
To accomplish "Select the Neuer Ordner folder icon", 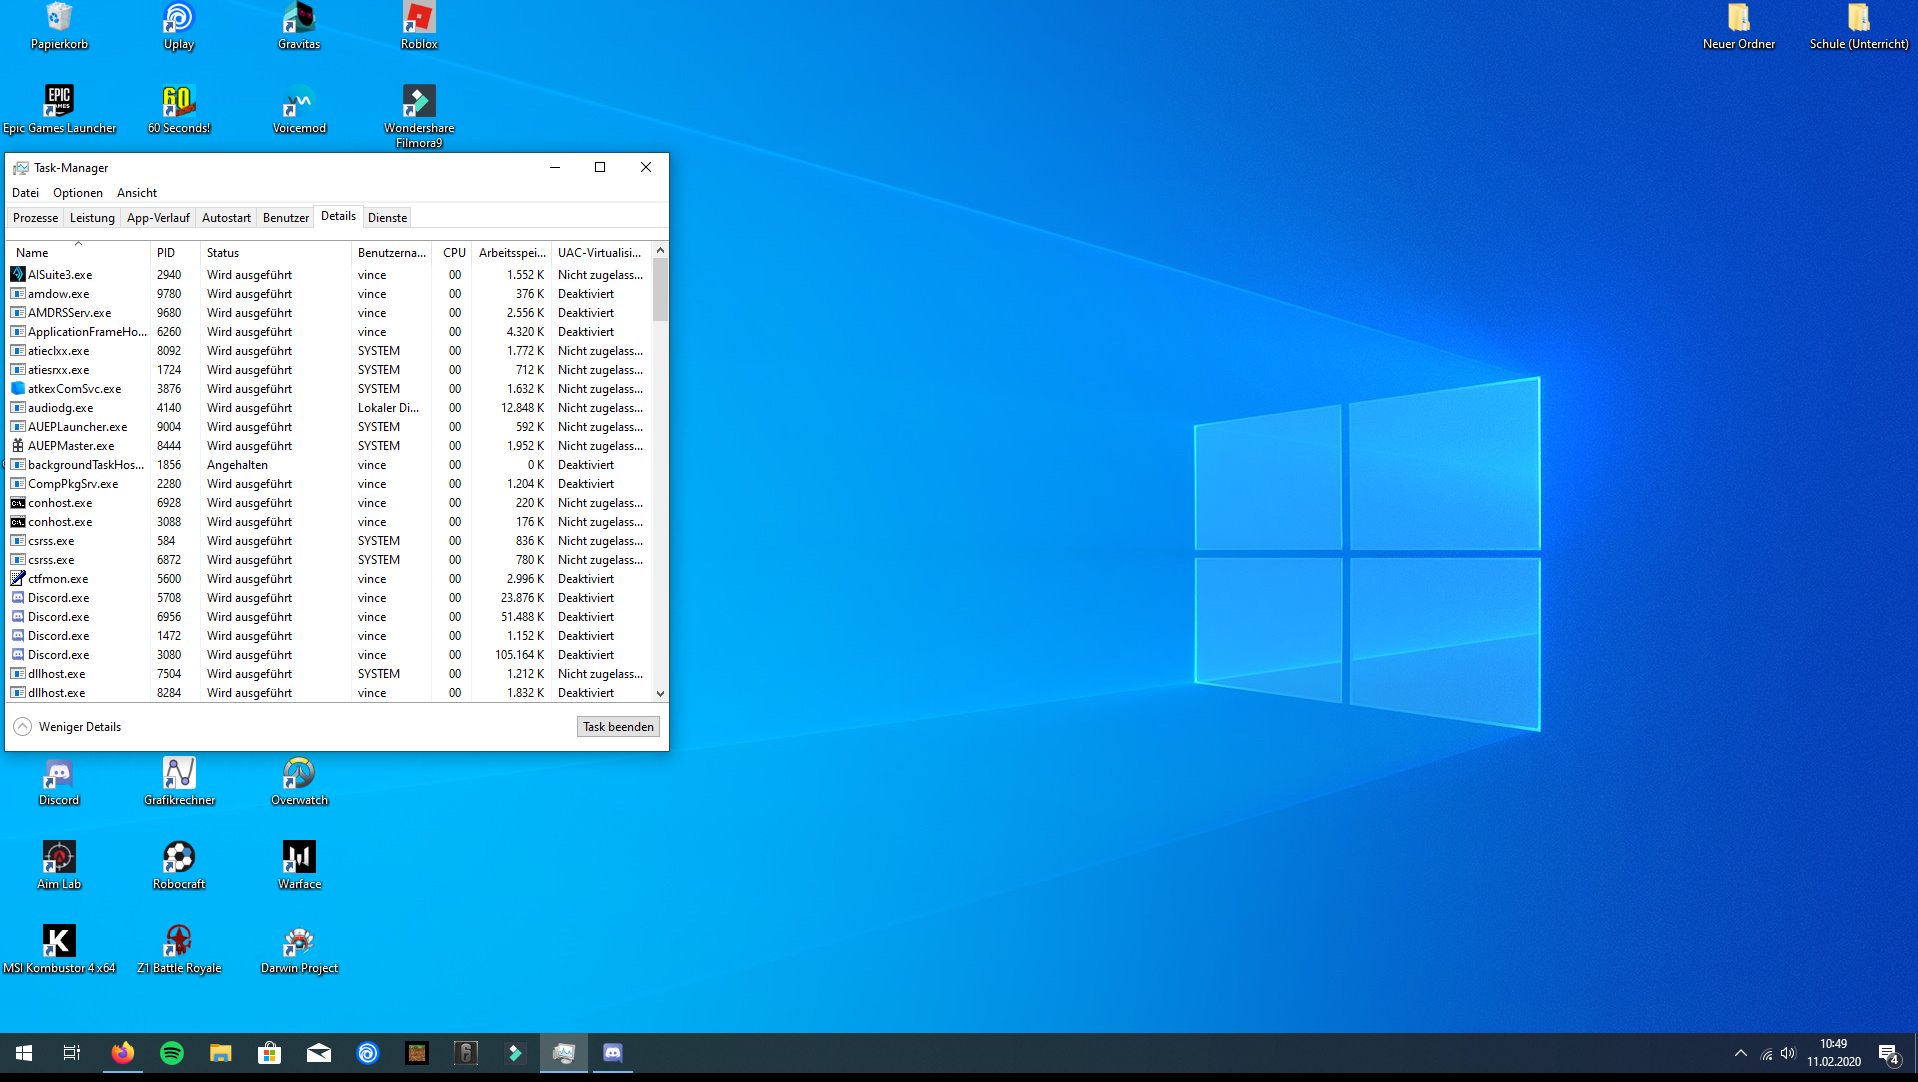I will [1739, 26].
